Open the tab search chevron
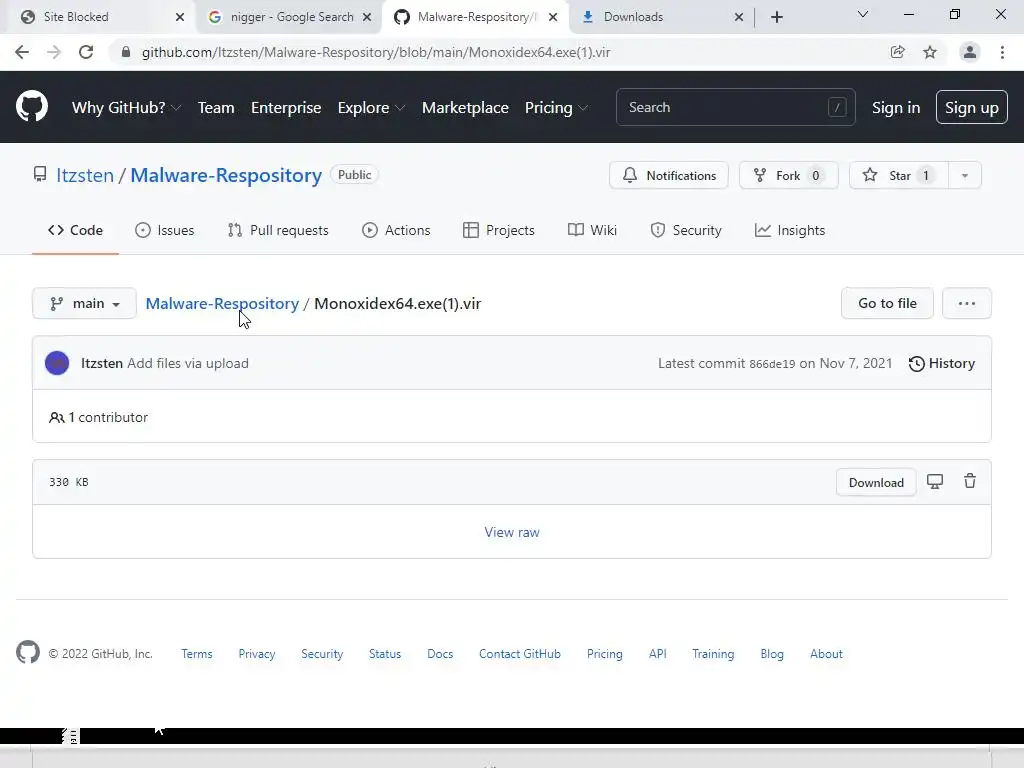The width and height of the screenshot is (1024, 768). (863, 14)
